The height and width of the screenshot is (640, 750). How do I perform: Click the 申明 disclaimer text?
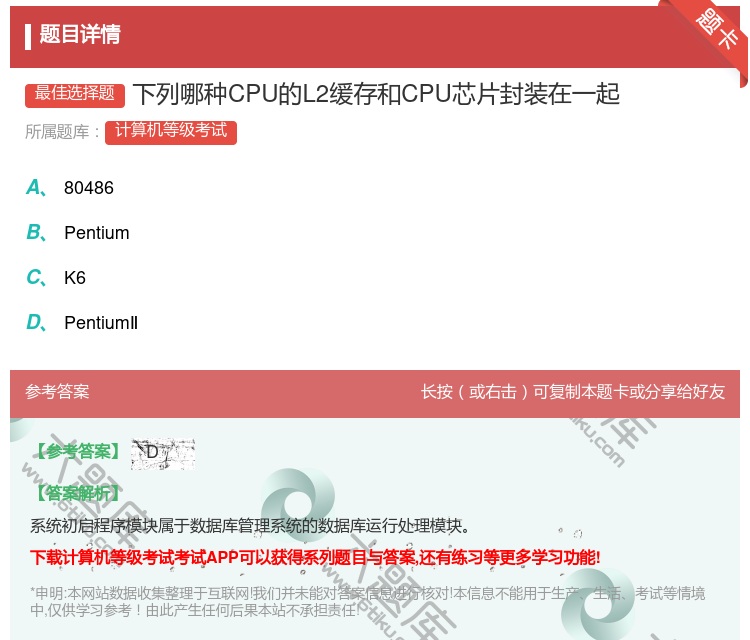[367, 602]
